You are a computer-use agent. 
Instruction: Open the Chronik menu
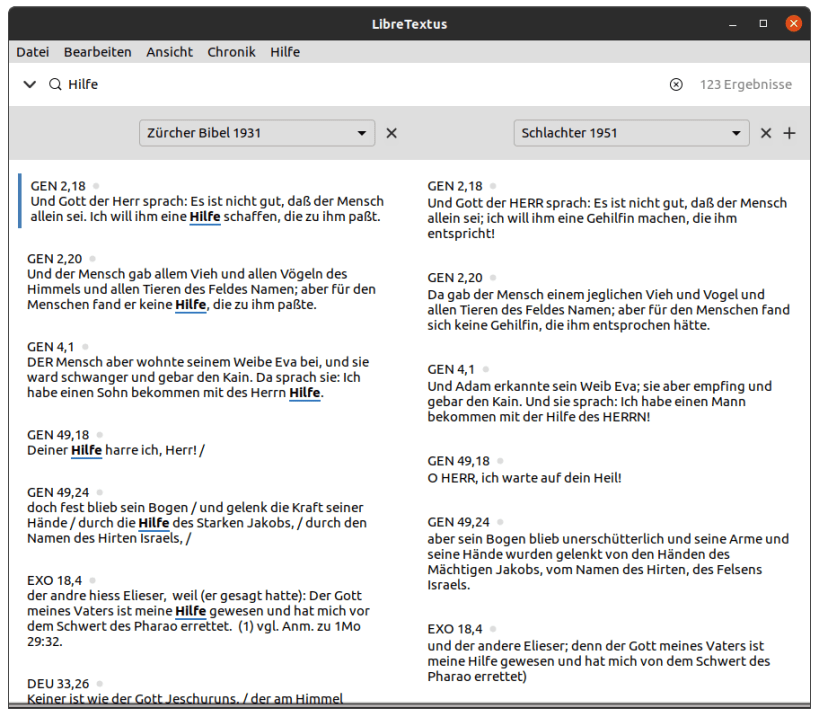(231, 52)
